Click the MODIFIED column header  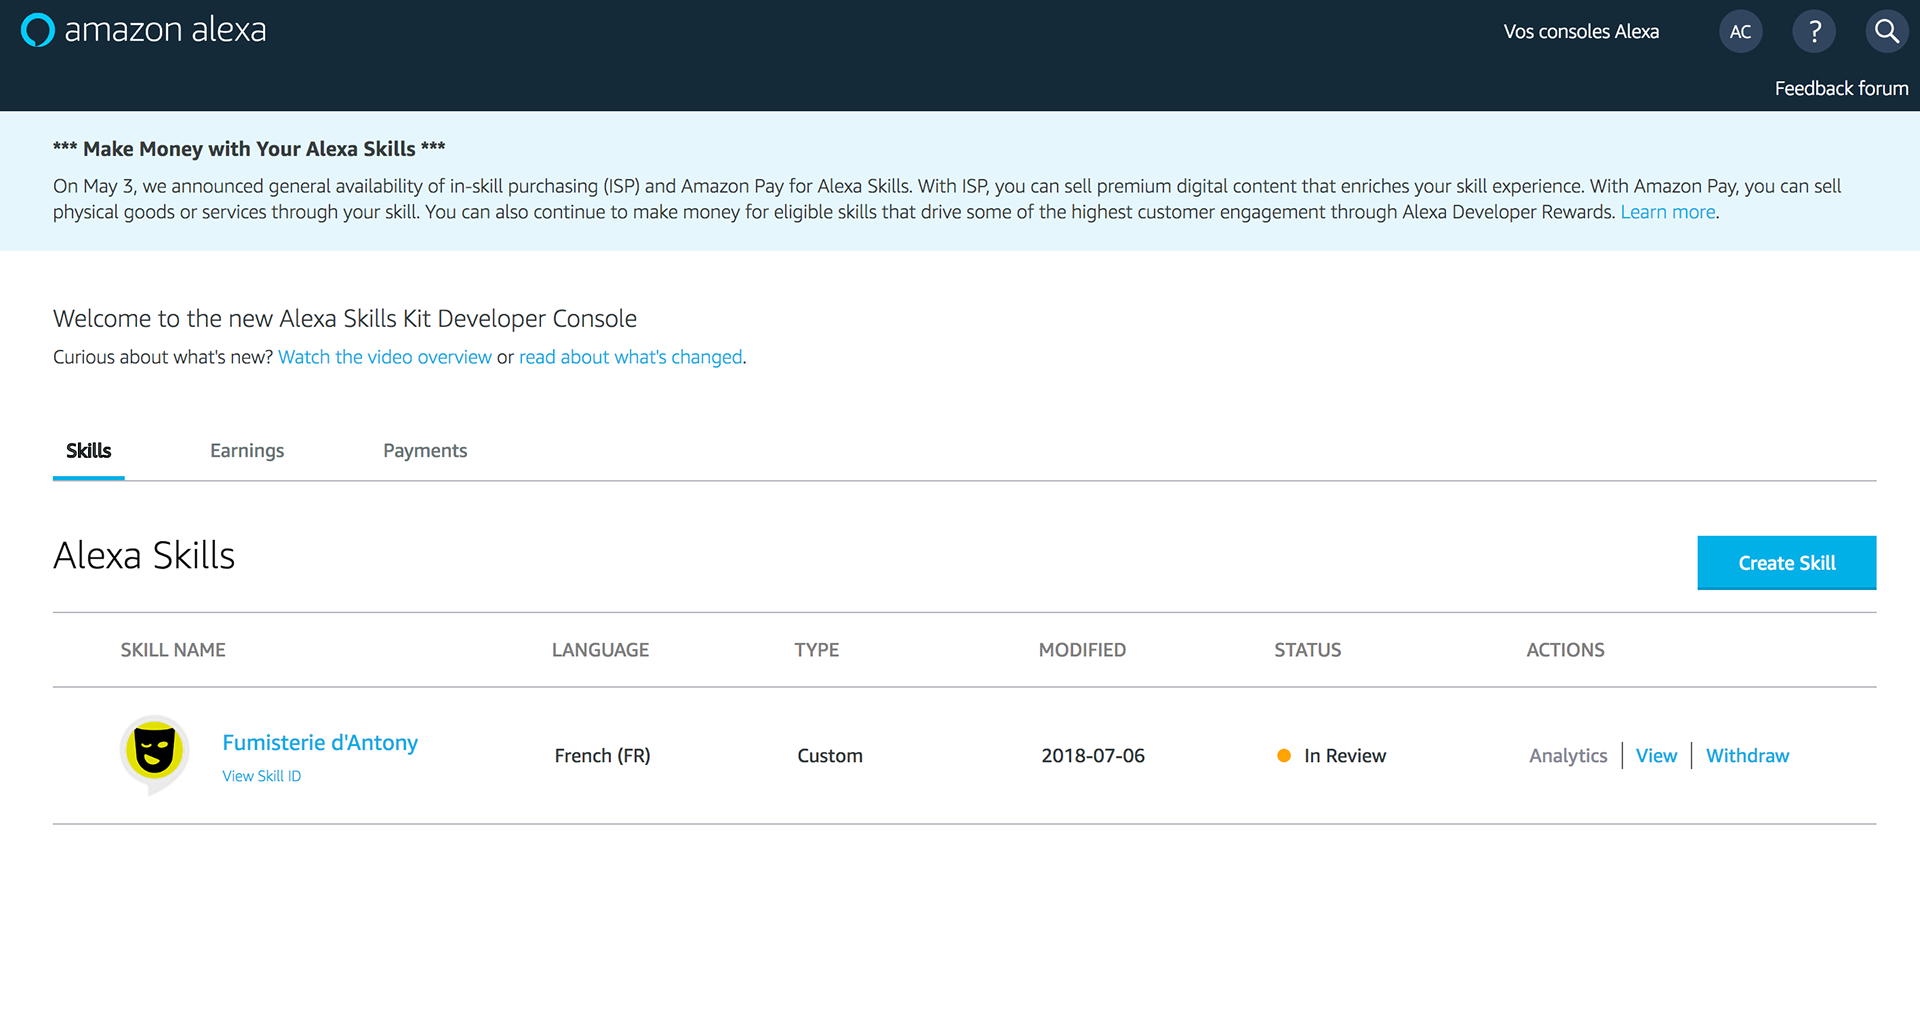point(1082,650)
